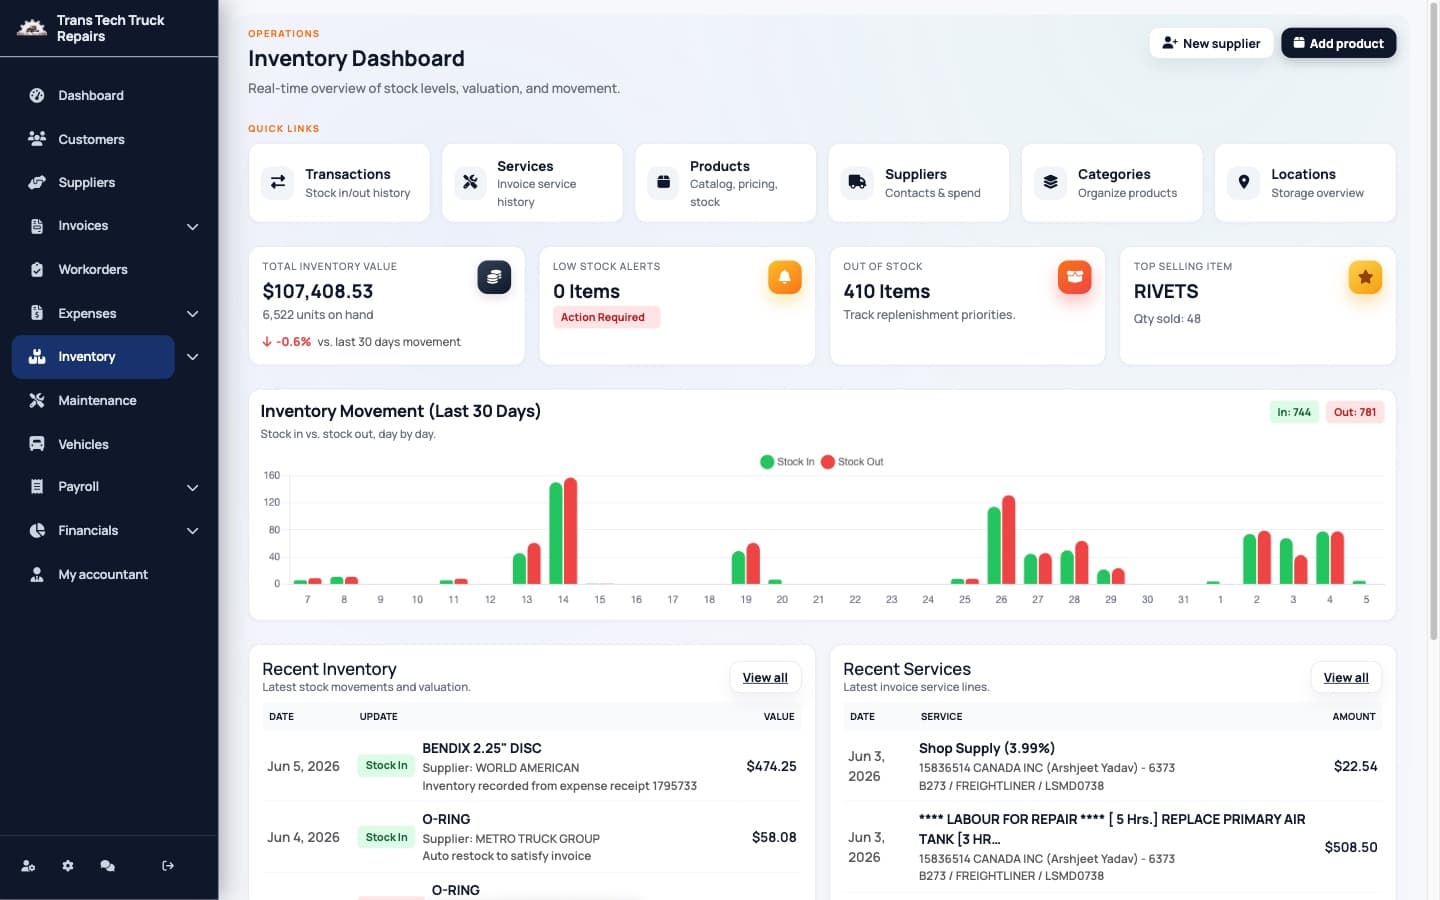
Task: Open the user settings icon in sidebar footer
Action: [28, 866]
